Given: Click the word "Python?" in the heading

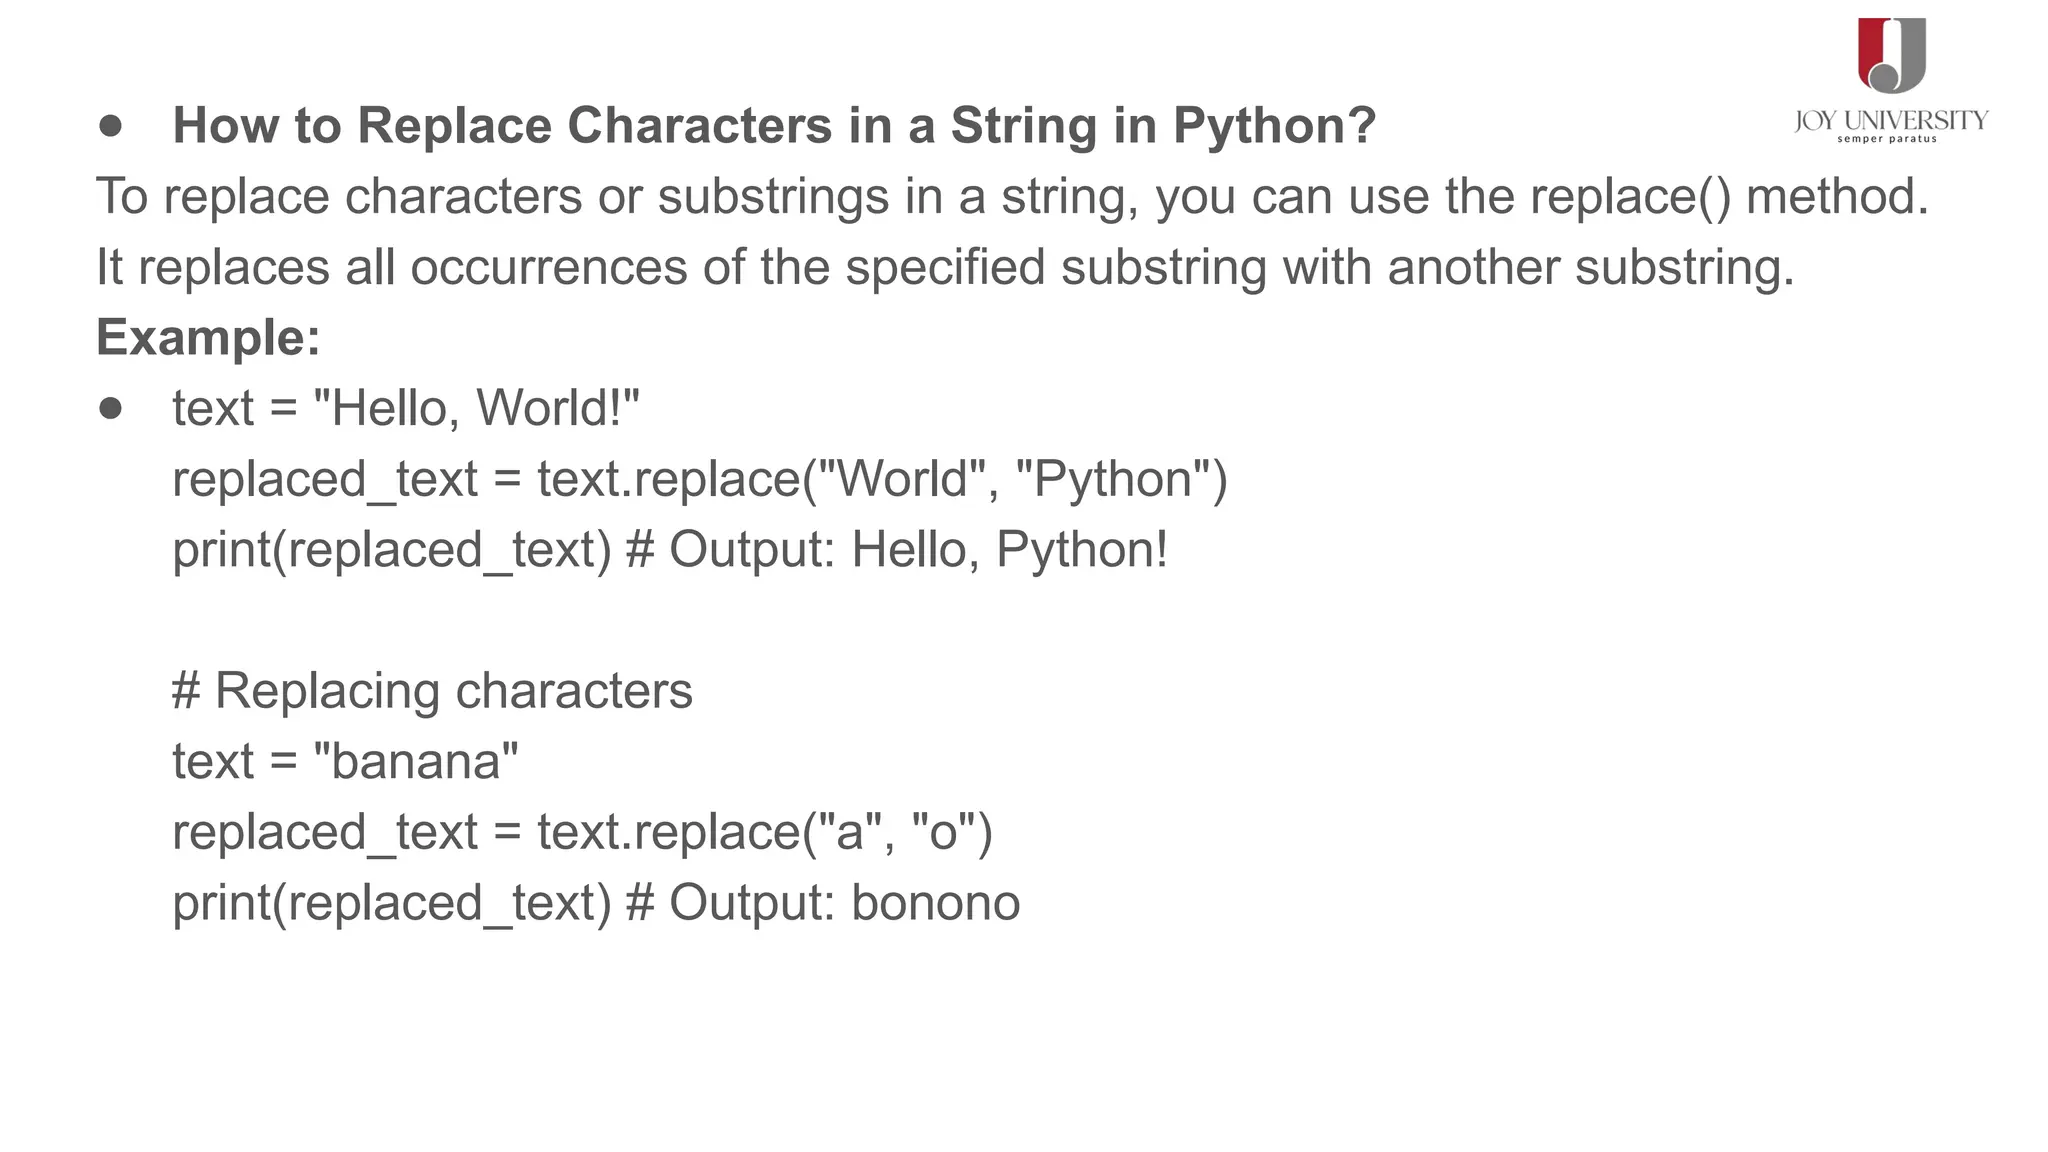Looking at the screenshot, I should tap(1274, 126).
